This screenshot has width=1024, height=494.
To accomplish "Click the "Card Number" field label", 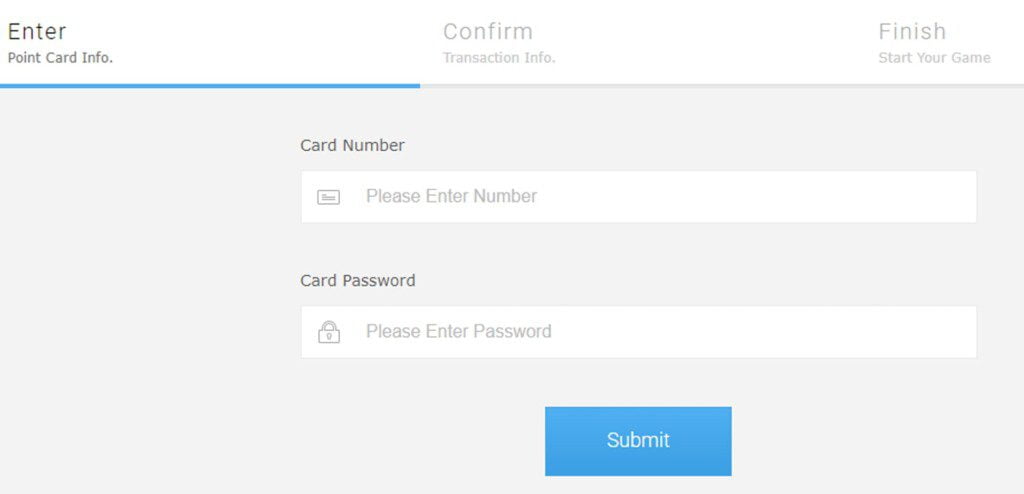I will click(x=352, y=145).
